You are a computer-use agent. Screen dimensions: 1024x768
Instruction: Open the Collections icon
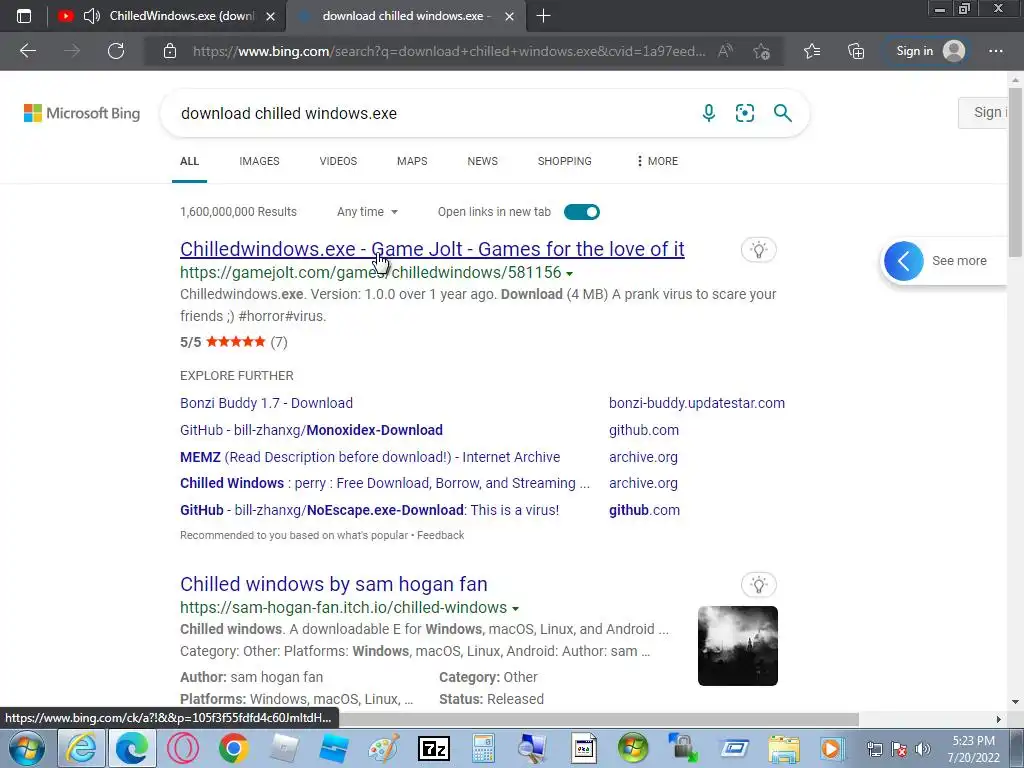tap(856, 51)
